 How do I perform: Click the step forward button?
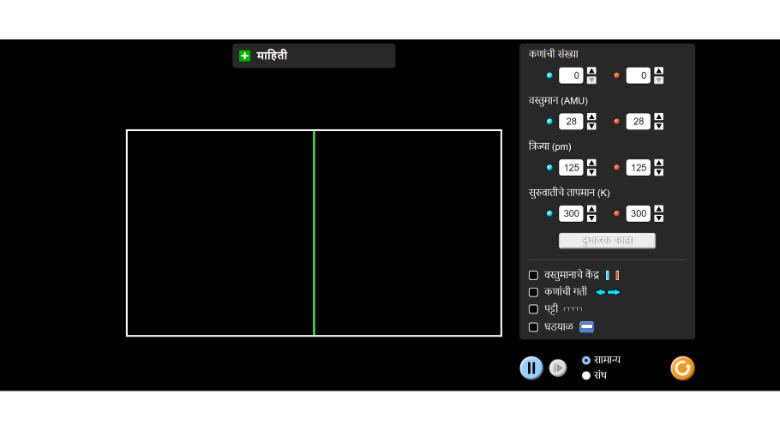[x=558, y=368]
